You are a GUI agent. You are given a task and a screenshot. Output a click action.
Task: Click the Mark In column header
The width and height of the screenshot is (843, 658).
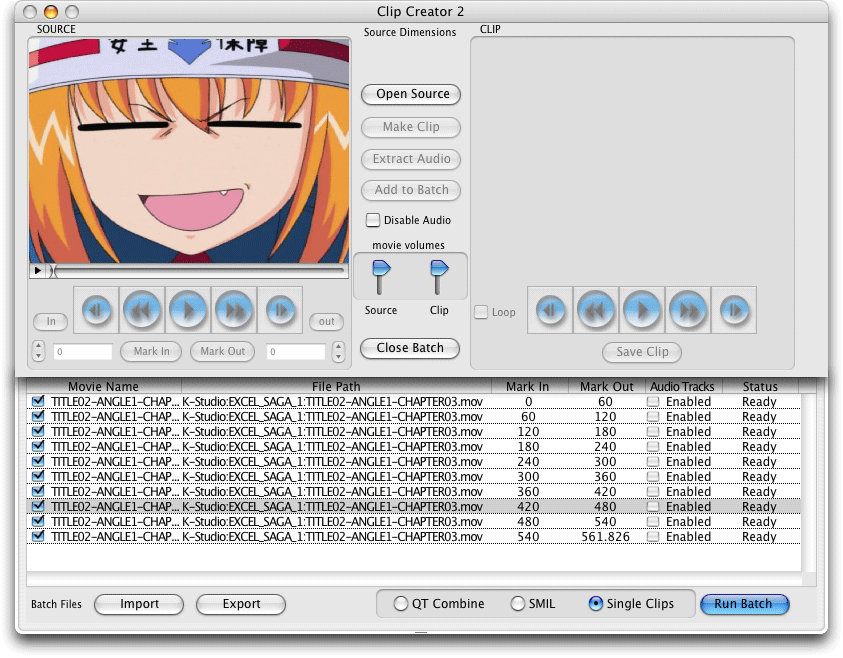click(x=530, y=386)
